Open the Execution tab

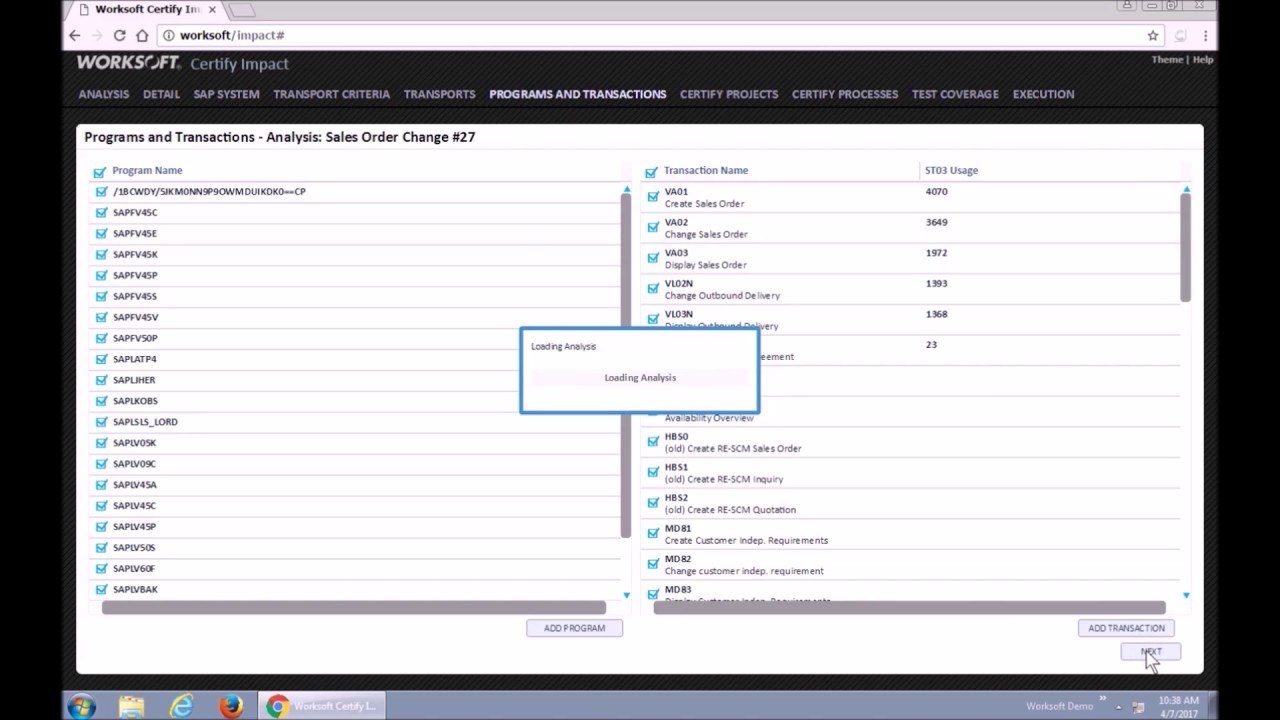(x=1043, y=94)
